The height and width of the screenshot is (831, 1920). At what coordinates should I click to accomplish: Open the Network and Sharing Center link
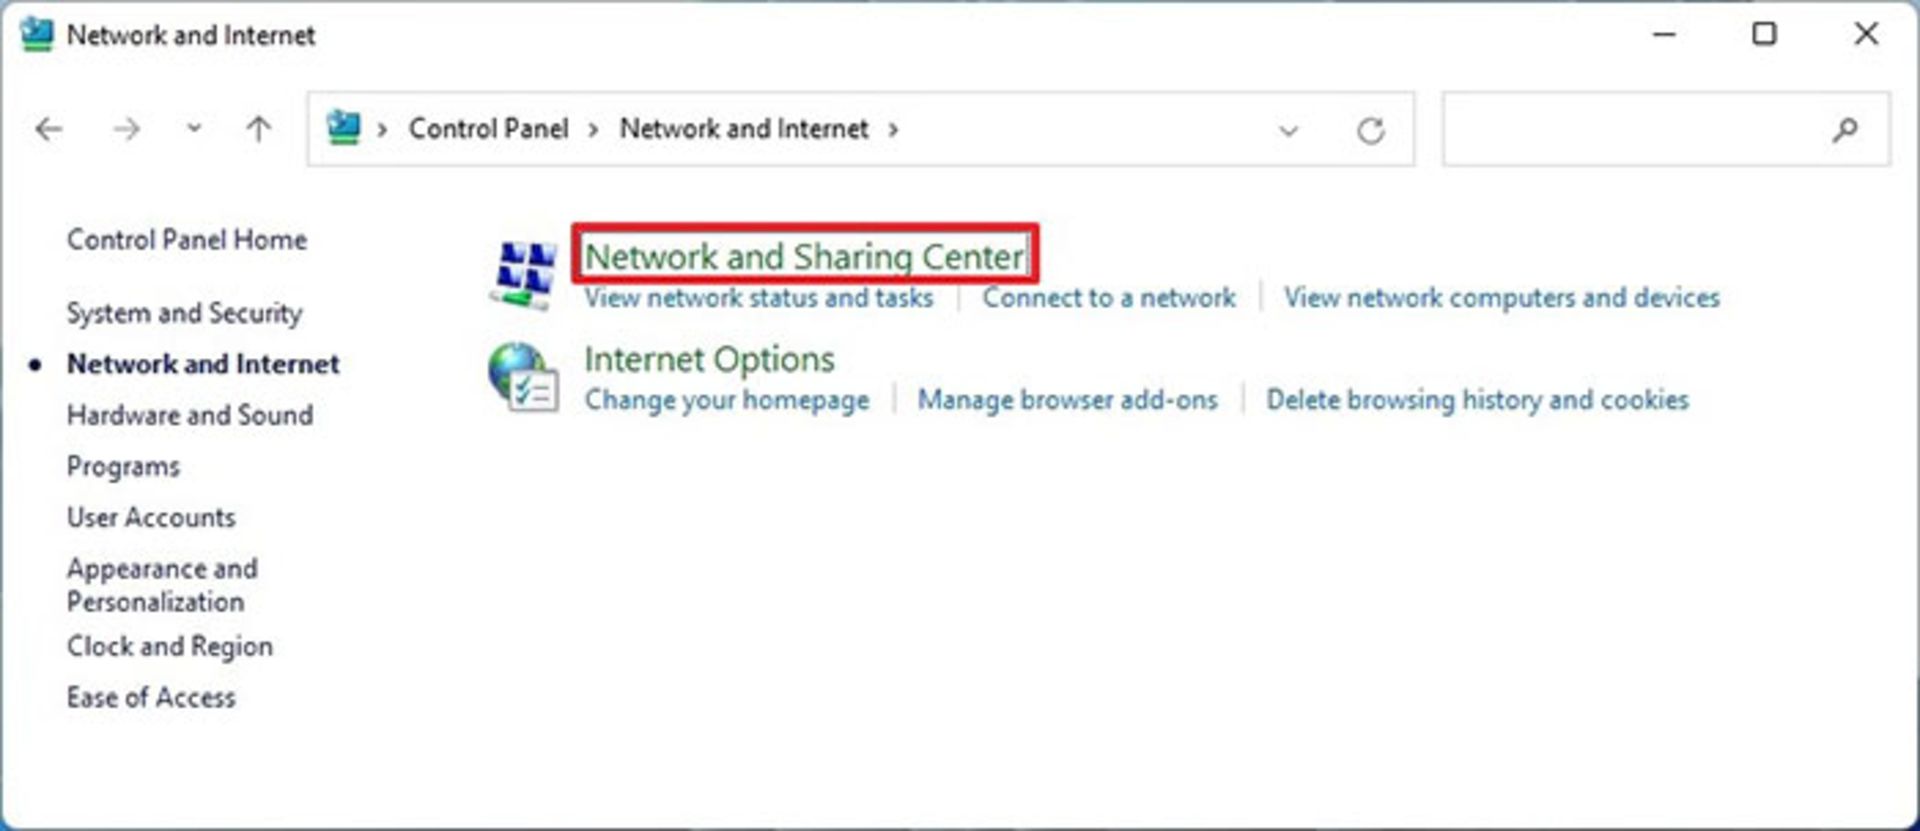coord(804,256)
